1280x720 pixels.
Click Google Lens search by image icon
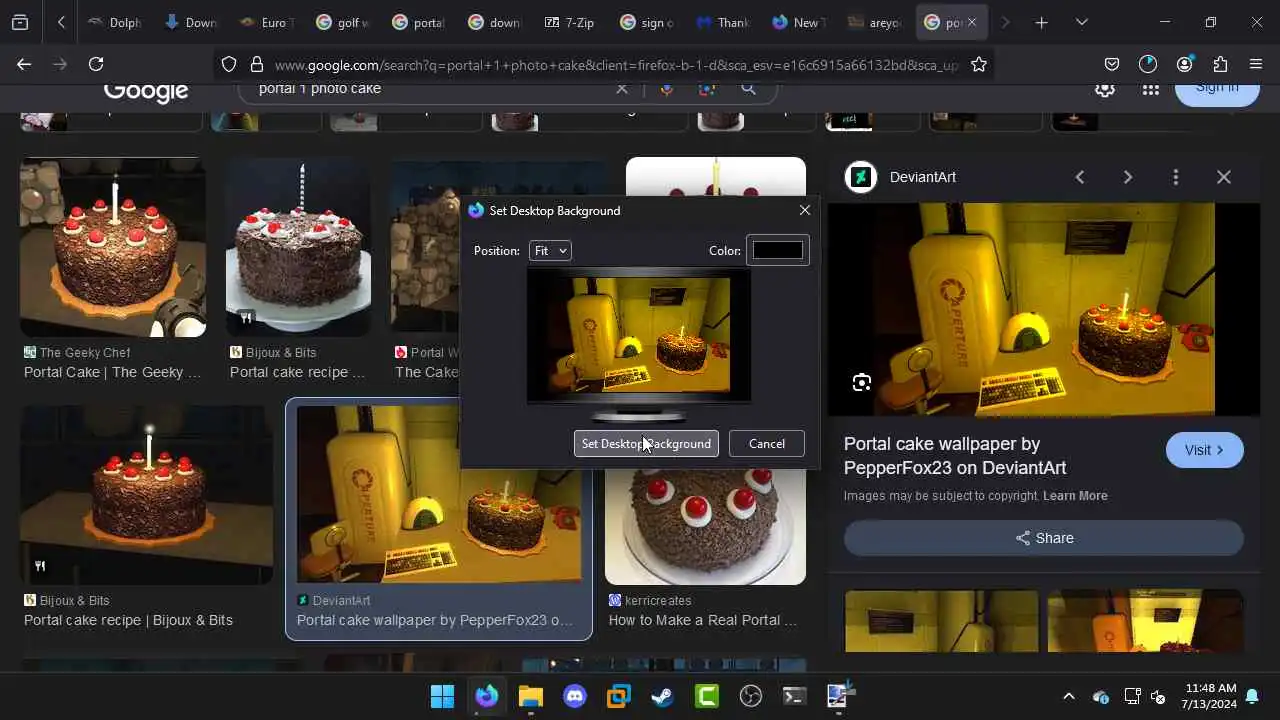(707, 89)
